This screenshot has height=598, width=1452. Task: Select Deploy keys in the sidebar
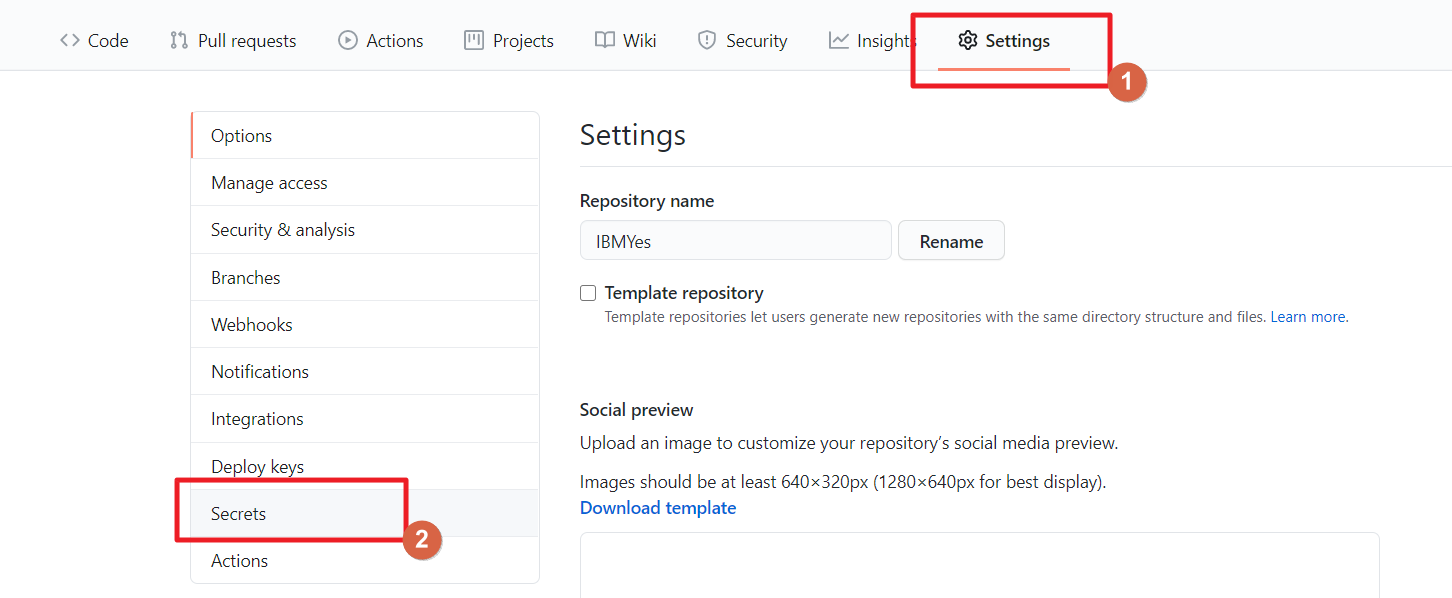pyautogui.click(x=257, y=467)
